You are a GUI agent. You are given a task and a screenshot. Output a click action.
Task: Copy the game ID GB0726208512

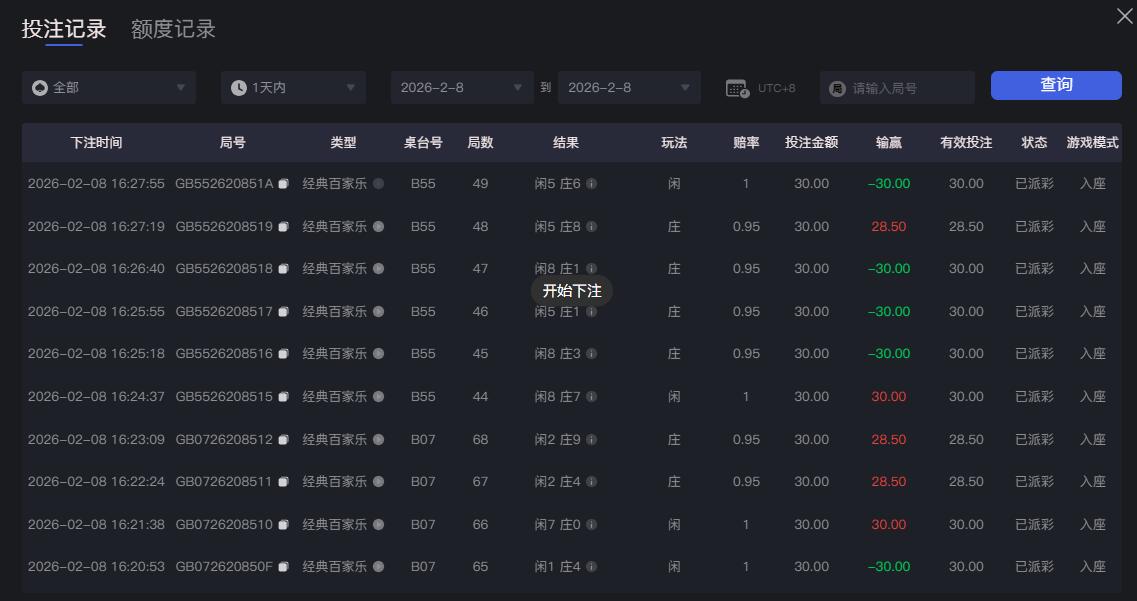[x=284, y=439]
